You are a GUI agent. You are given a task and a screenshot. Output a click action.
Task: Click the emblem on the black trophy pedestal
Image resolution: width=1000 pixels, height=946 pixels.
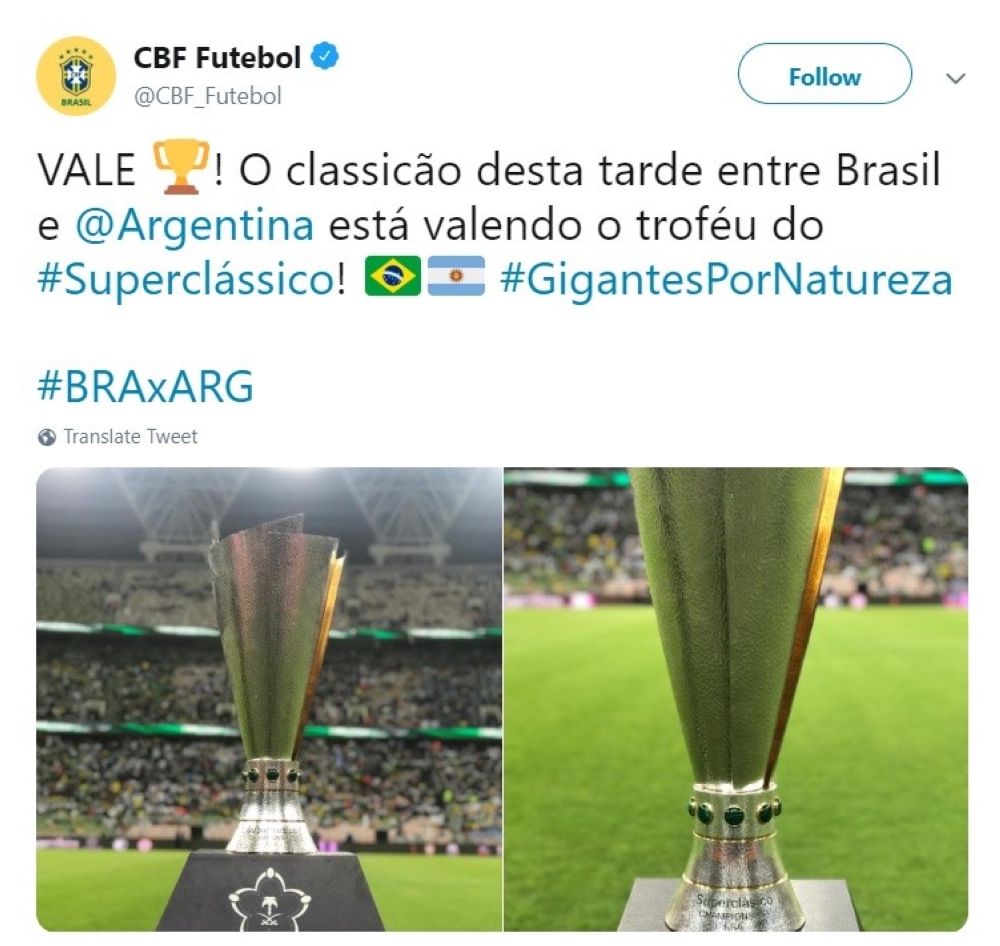pos(270,899)
